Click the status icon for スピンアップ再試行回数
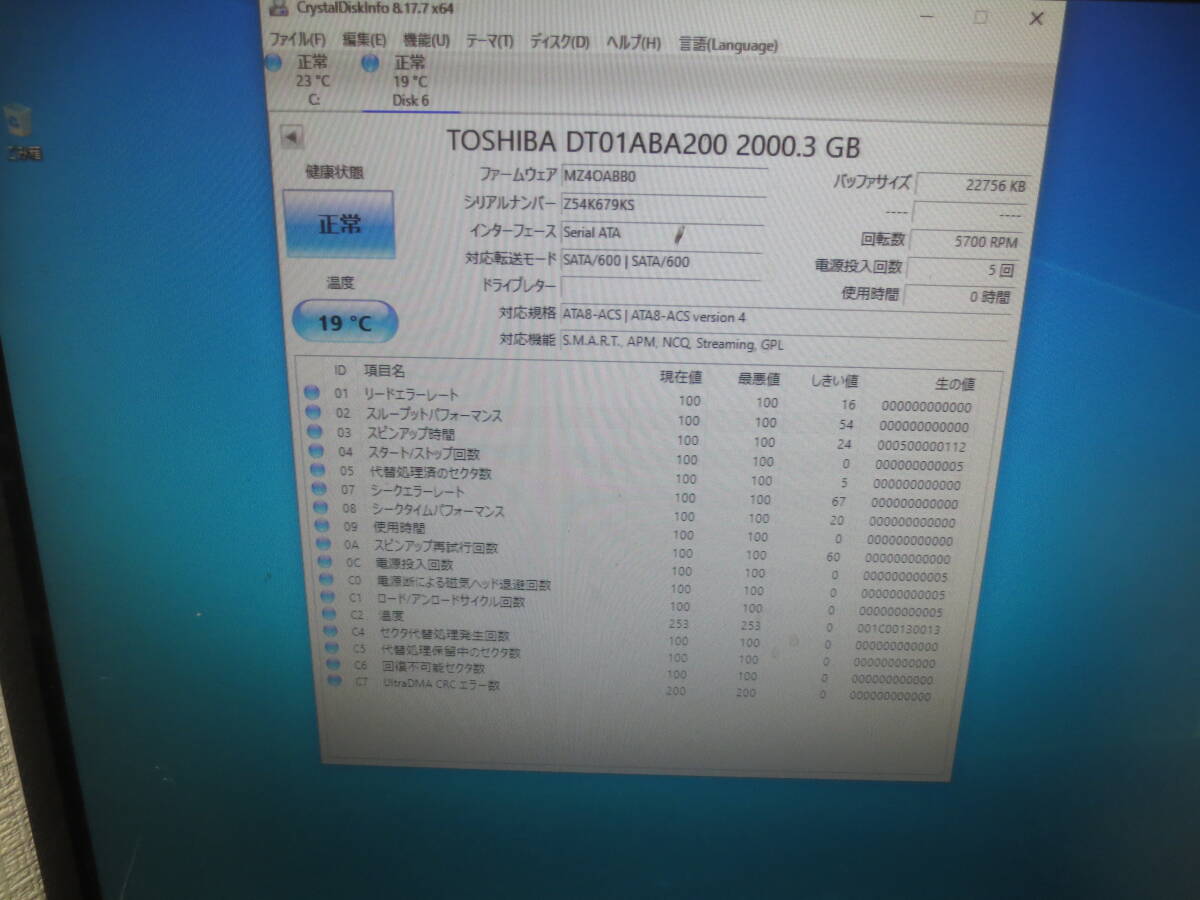This screenshot has height=900, width=1200. coord(324,545)
